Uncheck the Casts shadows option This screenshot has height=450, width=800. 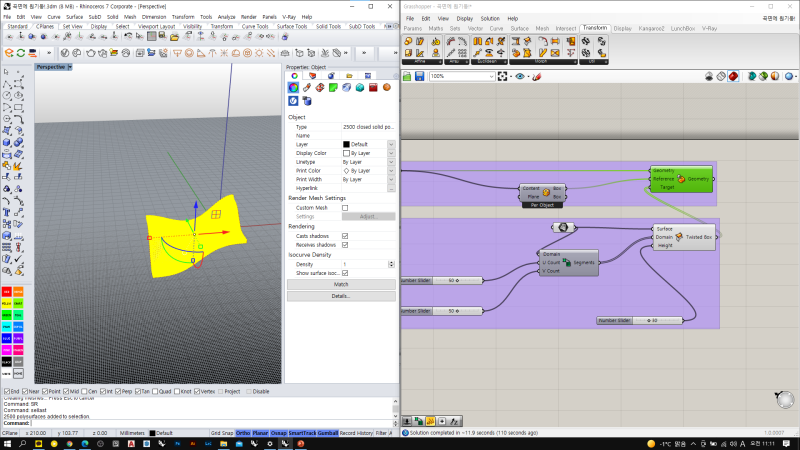[345, 235]
